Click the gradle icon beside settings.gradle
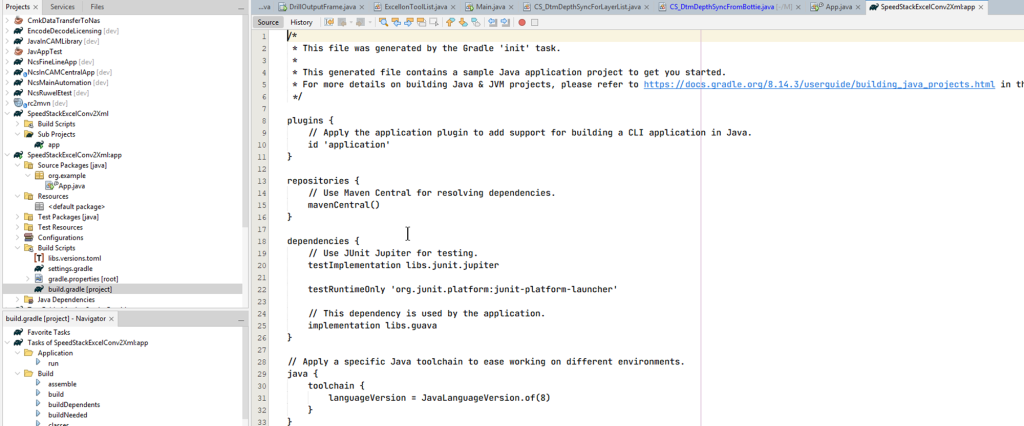The height and width of the screenshot is (426, 1024). coord(39,268)
